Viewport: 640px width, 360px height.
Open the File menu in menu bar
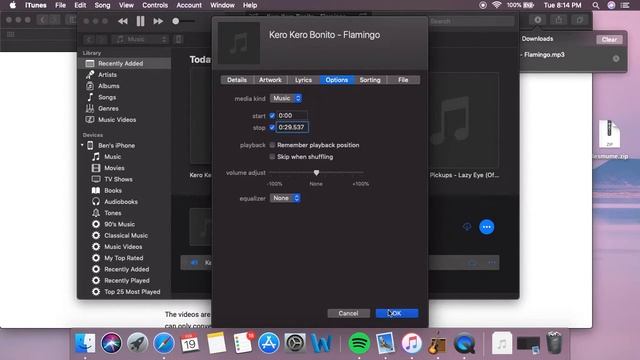point(60,5)
